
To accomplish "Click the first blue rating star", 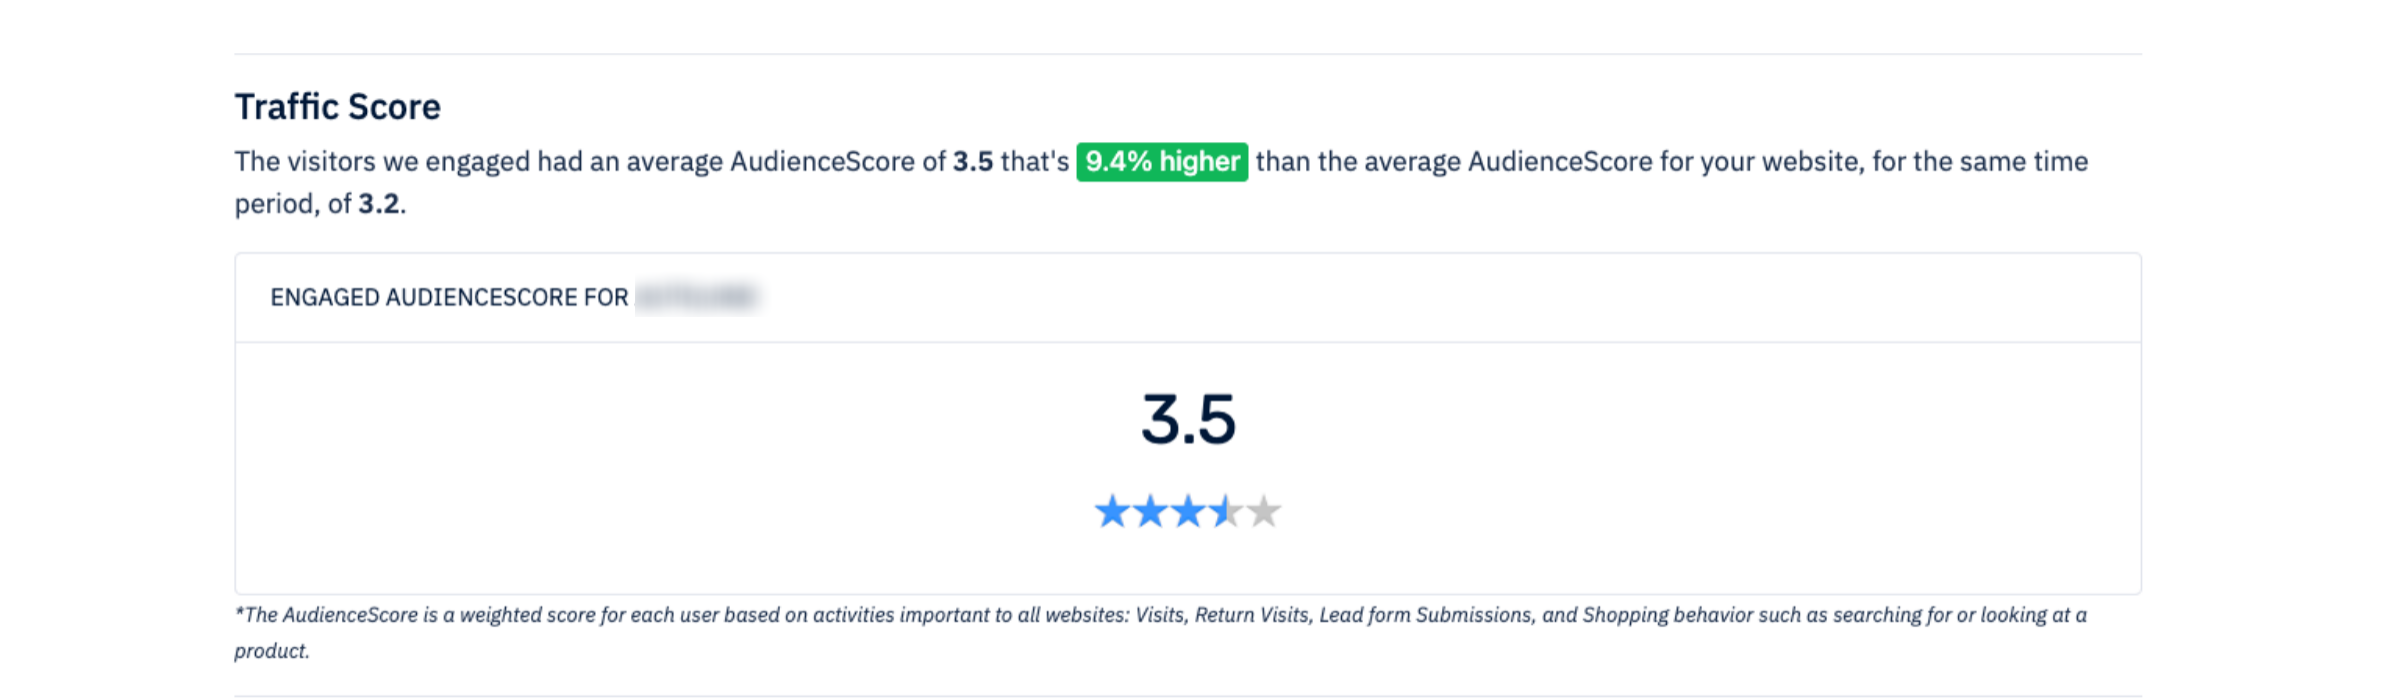I will [x=1111, y=512].
